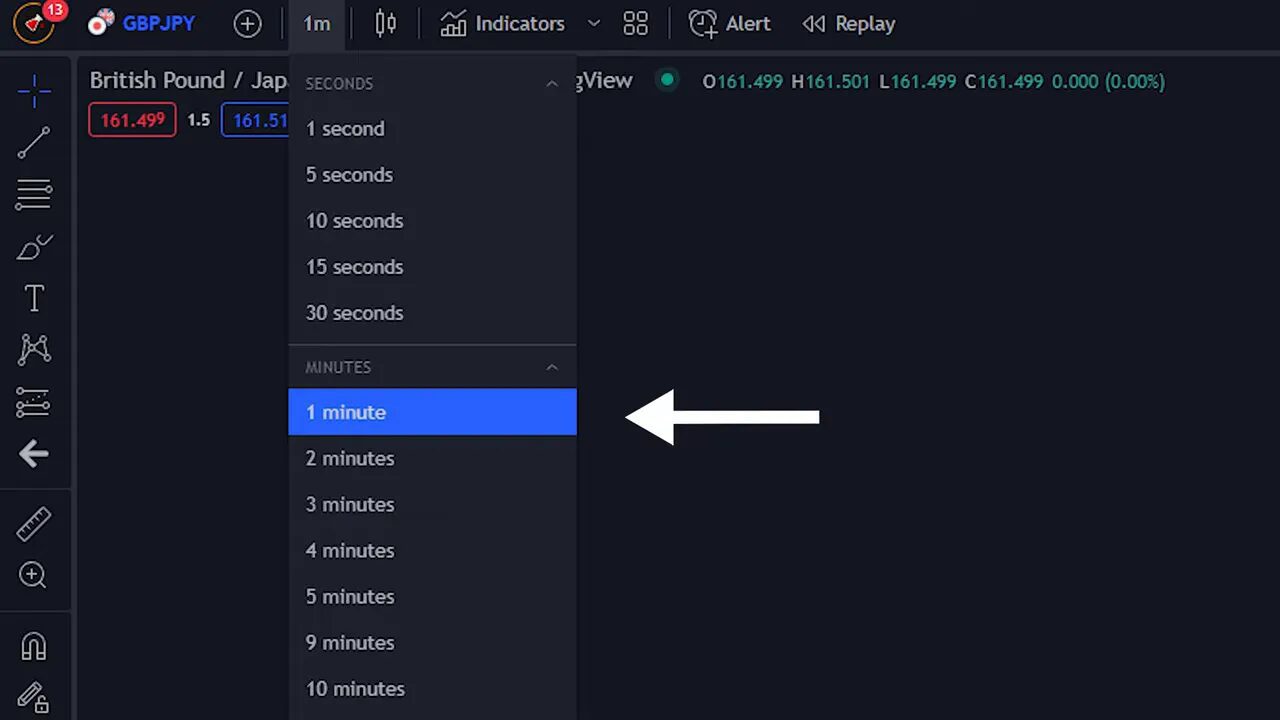This screenshot has height=720, width=1280.
Task: Select the crosshair cursor tool
Action: click(34, 91)
